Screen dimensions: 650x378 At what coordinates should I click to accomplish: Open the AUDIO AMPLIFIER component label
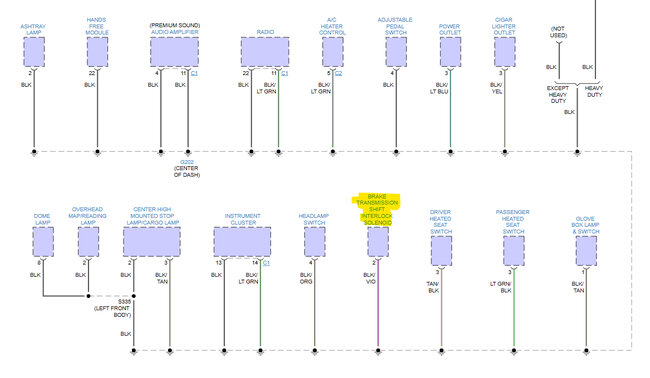pos(175,32)
